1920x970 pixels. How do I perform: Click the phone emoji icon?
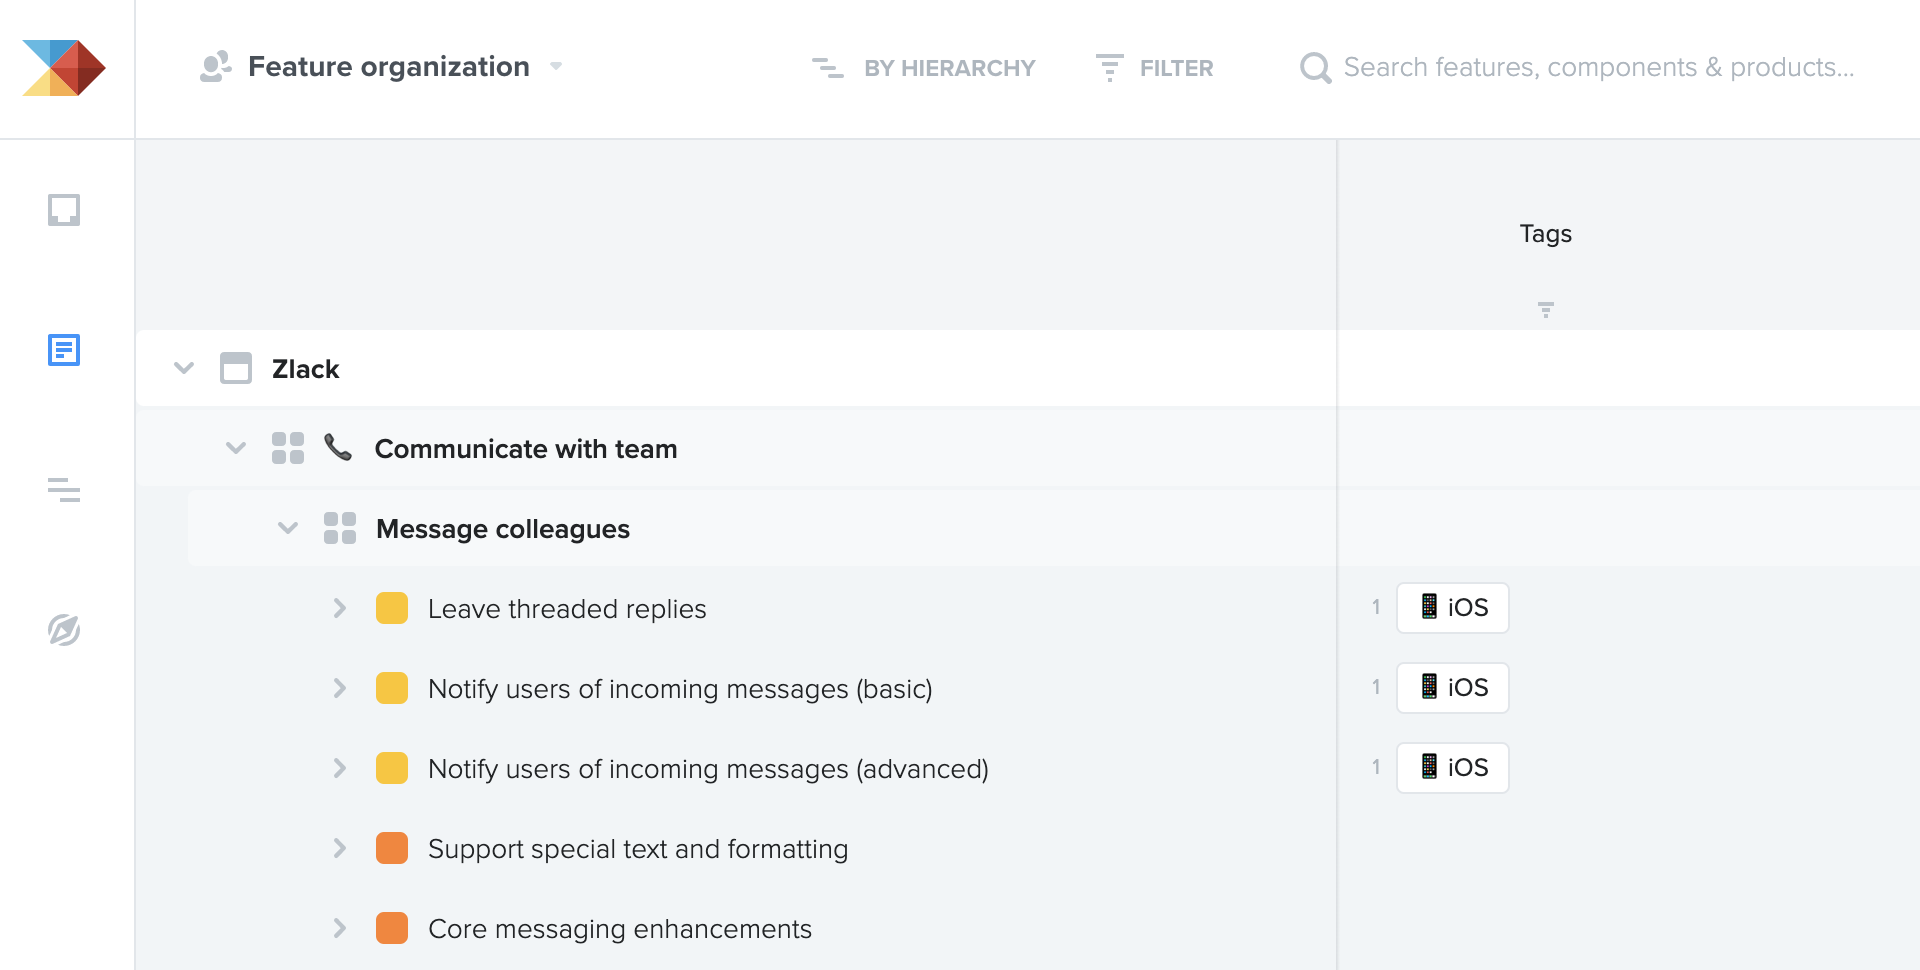point(338,447)
